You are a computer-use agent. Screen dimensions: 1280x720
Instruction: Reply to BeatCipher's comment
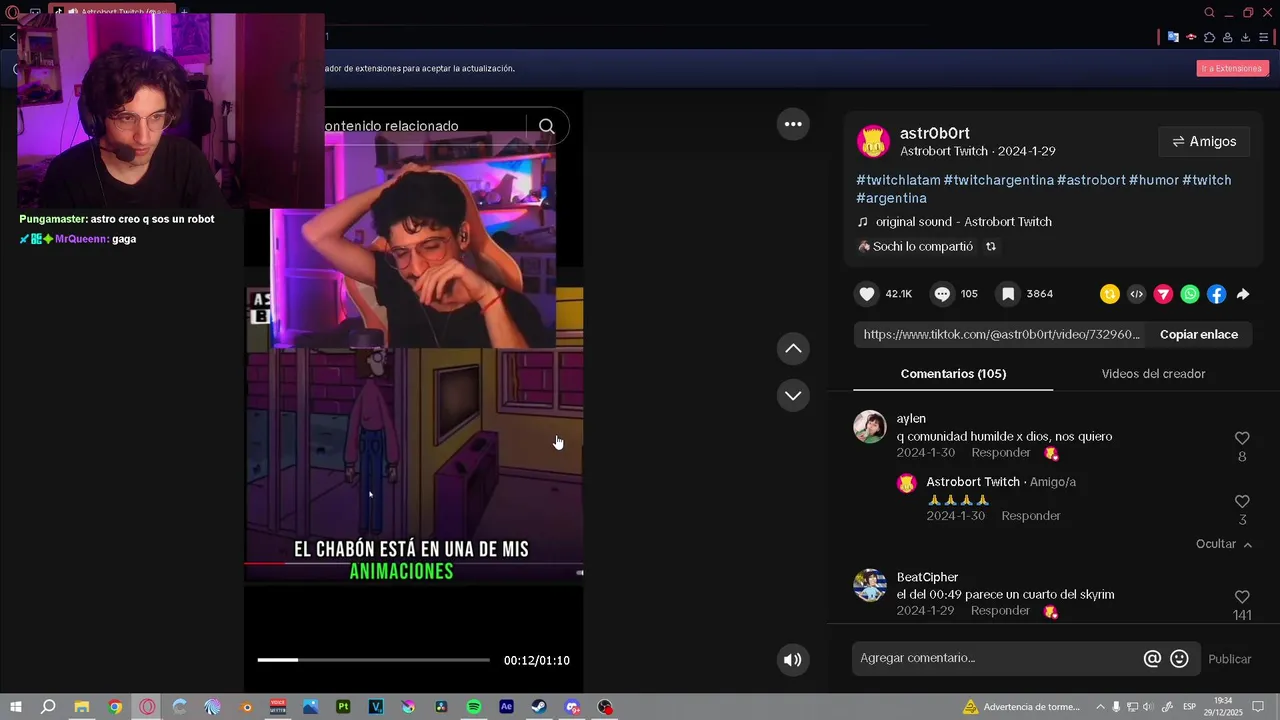pyautogui.click(x=1000, y=611)
